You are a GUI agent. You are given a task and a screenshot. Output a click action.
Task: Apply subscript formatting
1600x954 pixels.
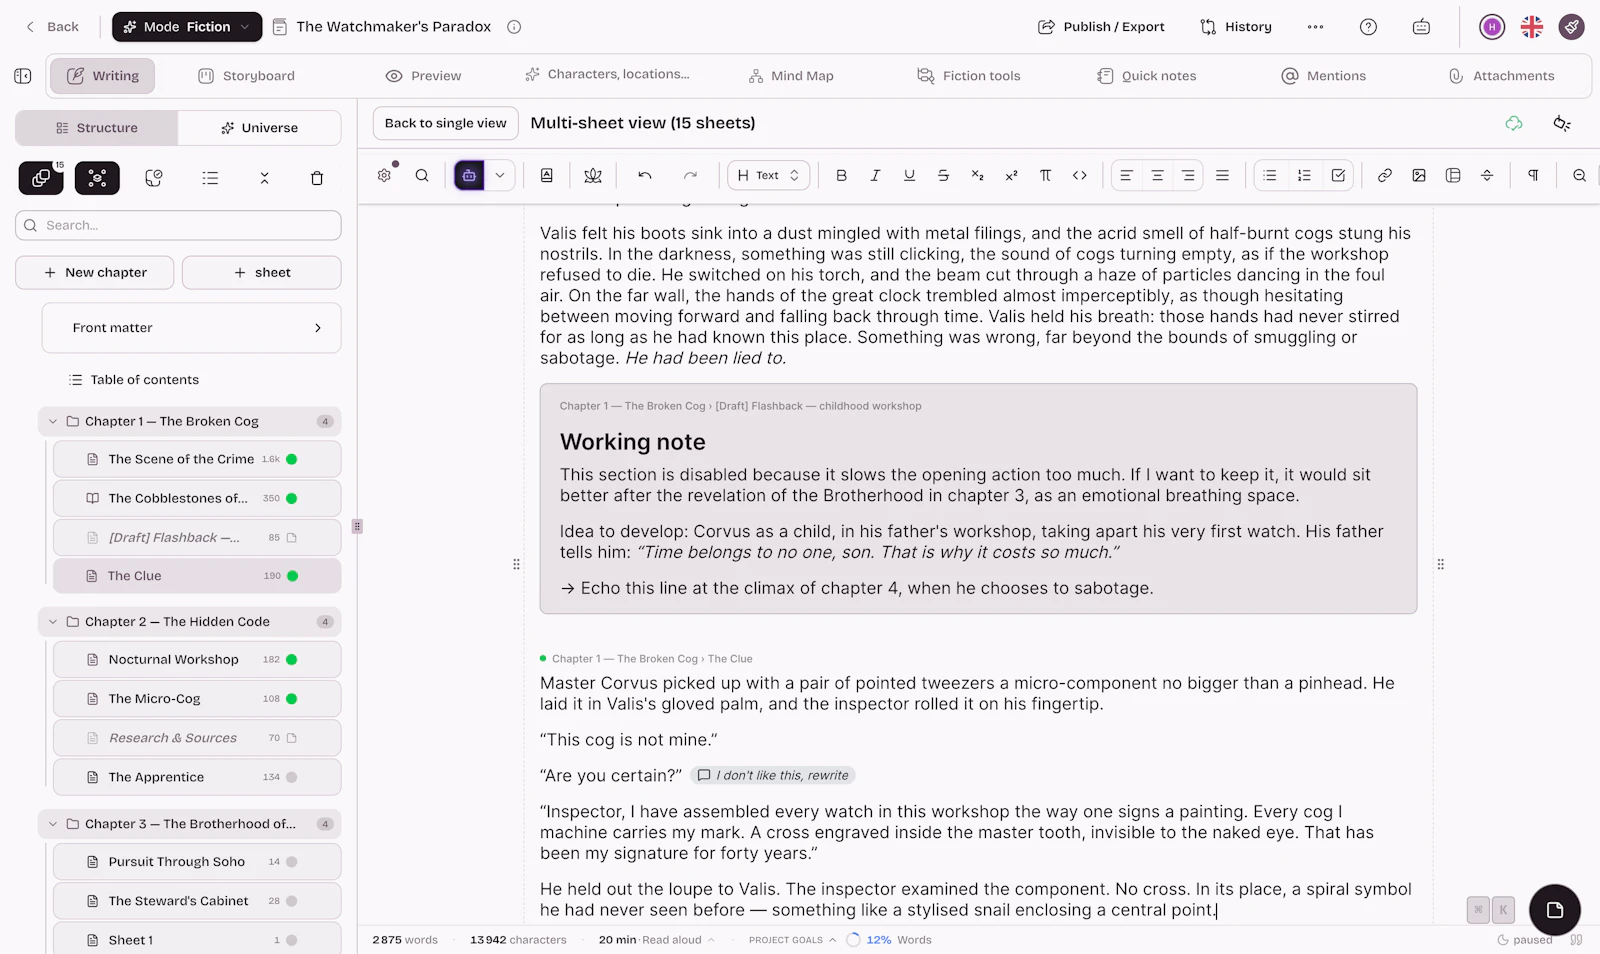tap(977, 175)
